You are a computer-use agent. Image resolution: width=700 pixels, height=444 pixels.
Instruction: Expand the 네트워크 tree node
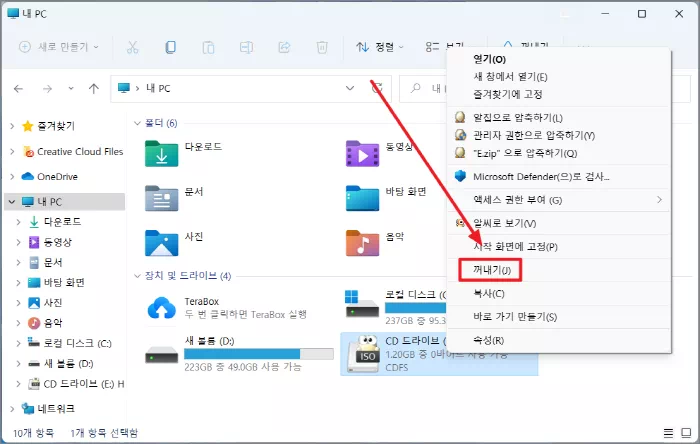coord(12,409)
